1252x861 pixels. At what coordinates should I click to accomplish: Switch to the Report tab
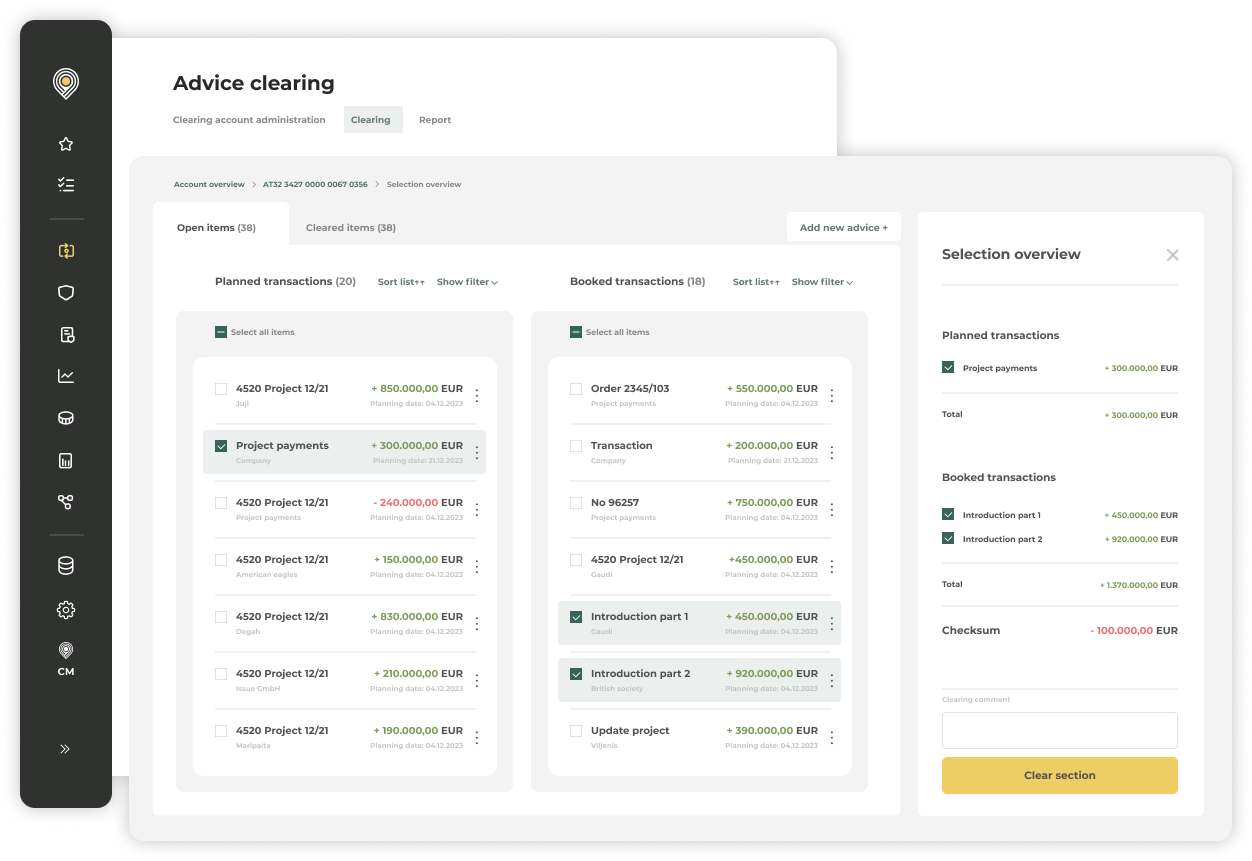click(435, 119)
